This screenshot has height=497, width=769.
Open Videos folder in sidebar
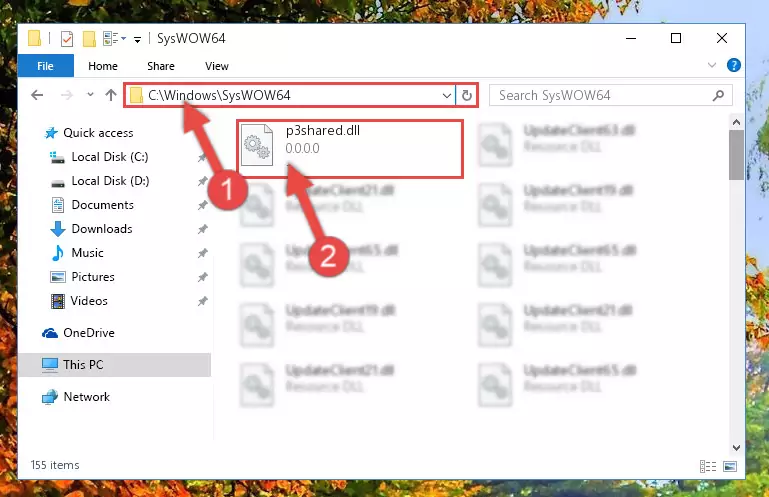point(89,301)
